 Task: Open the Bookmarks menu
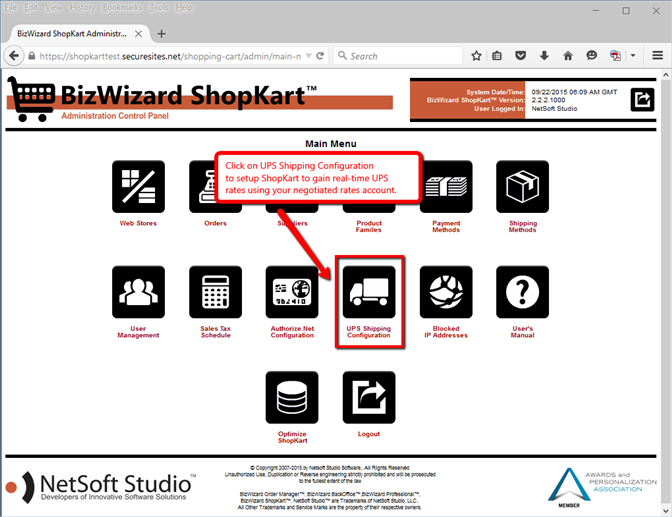point(122,8)
